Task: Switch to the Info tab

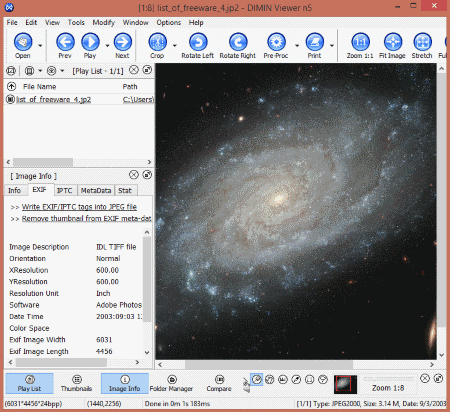Action: click(x=14, y=190)
